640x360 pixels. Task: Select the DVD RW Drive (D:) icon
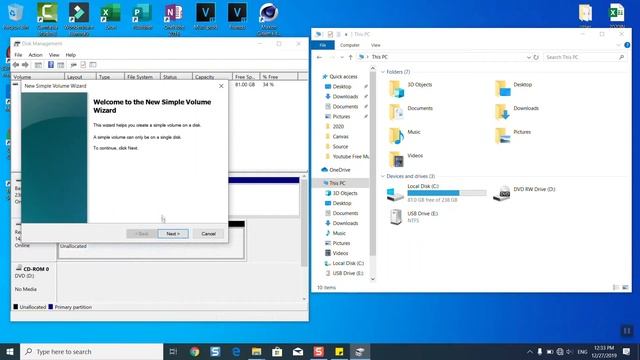pyautogui.click(x=502, y=193)
